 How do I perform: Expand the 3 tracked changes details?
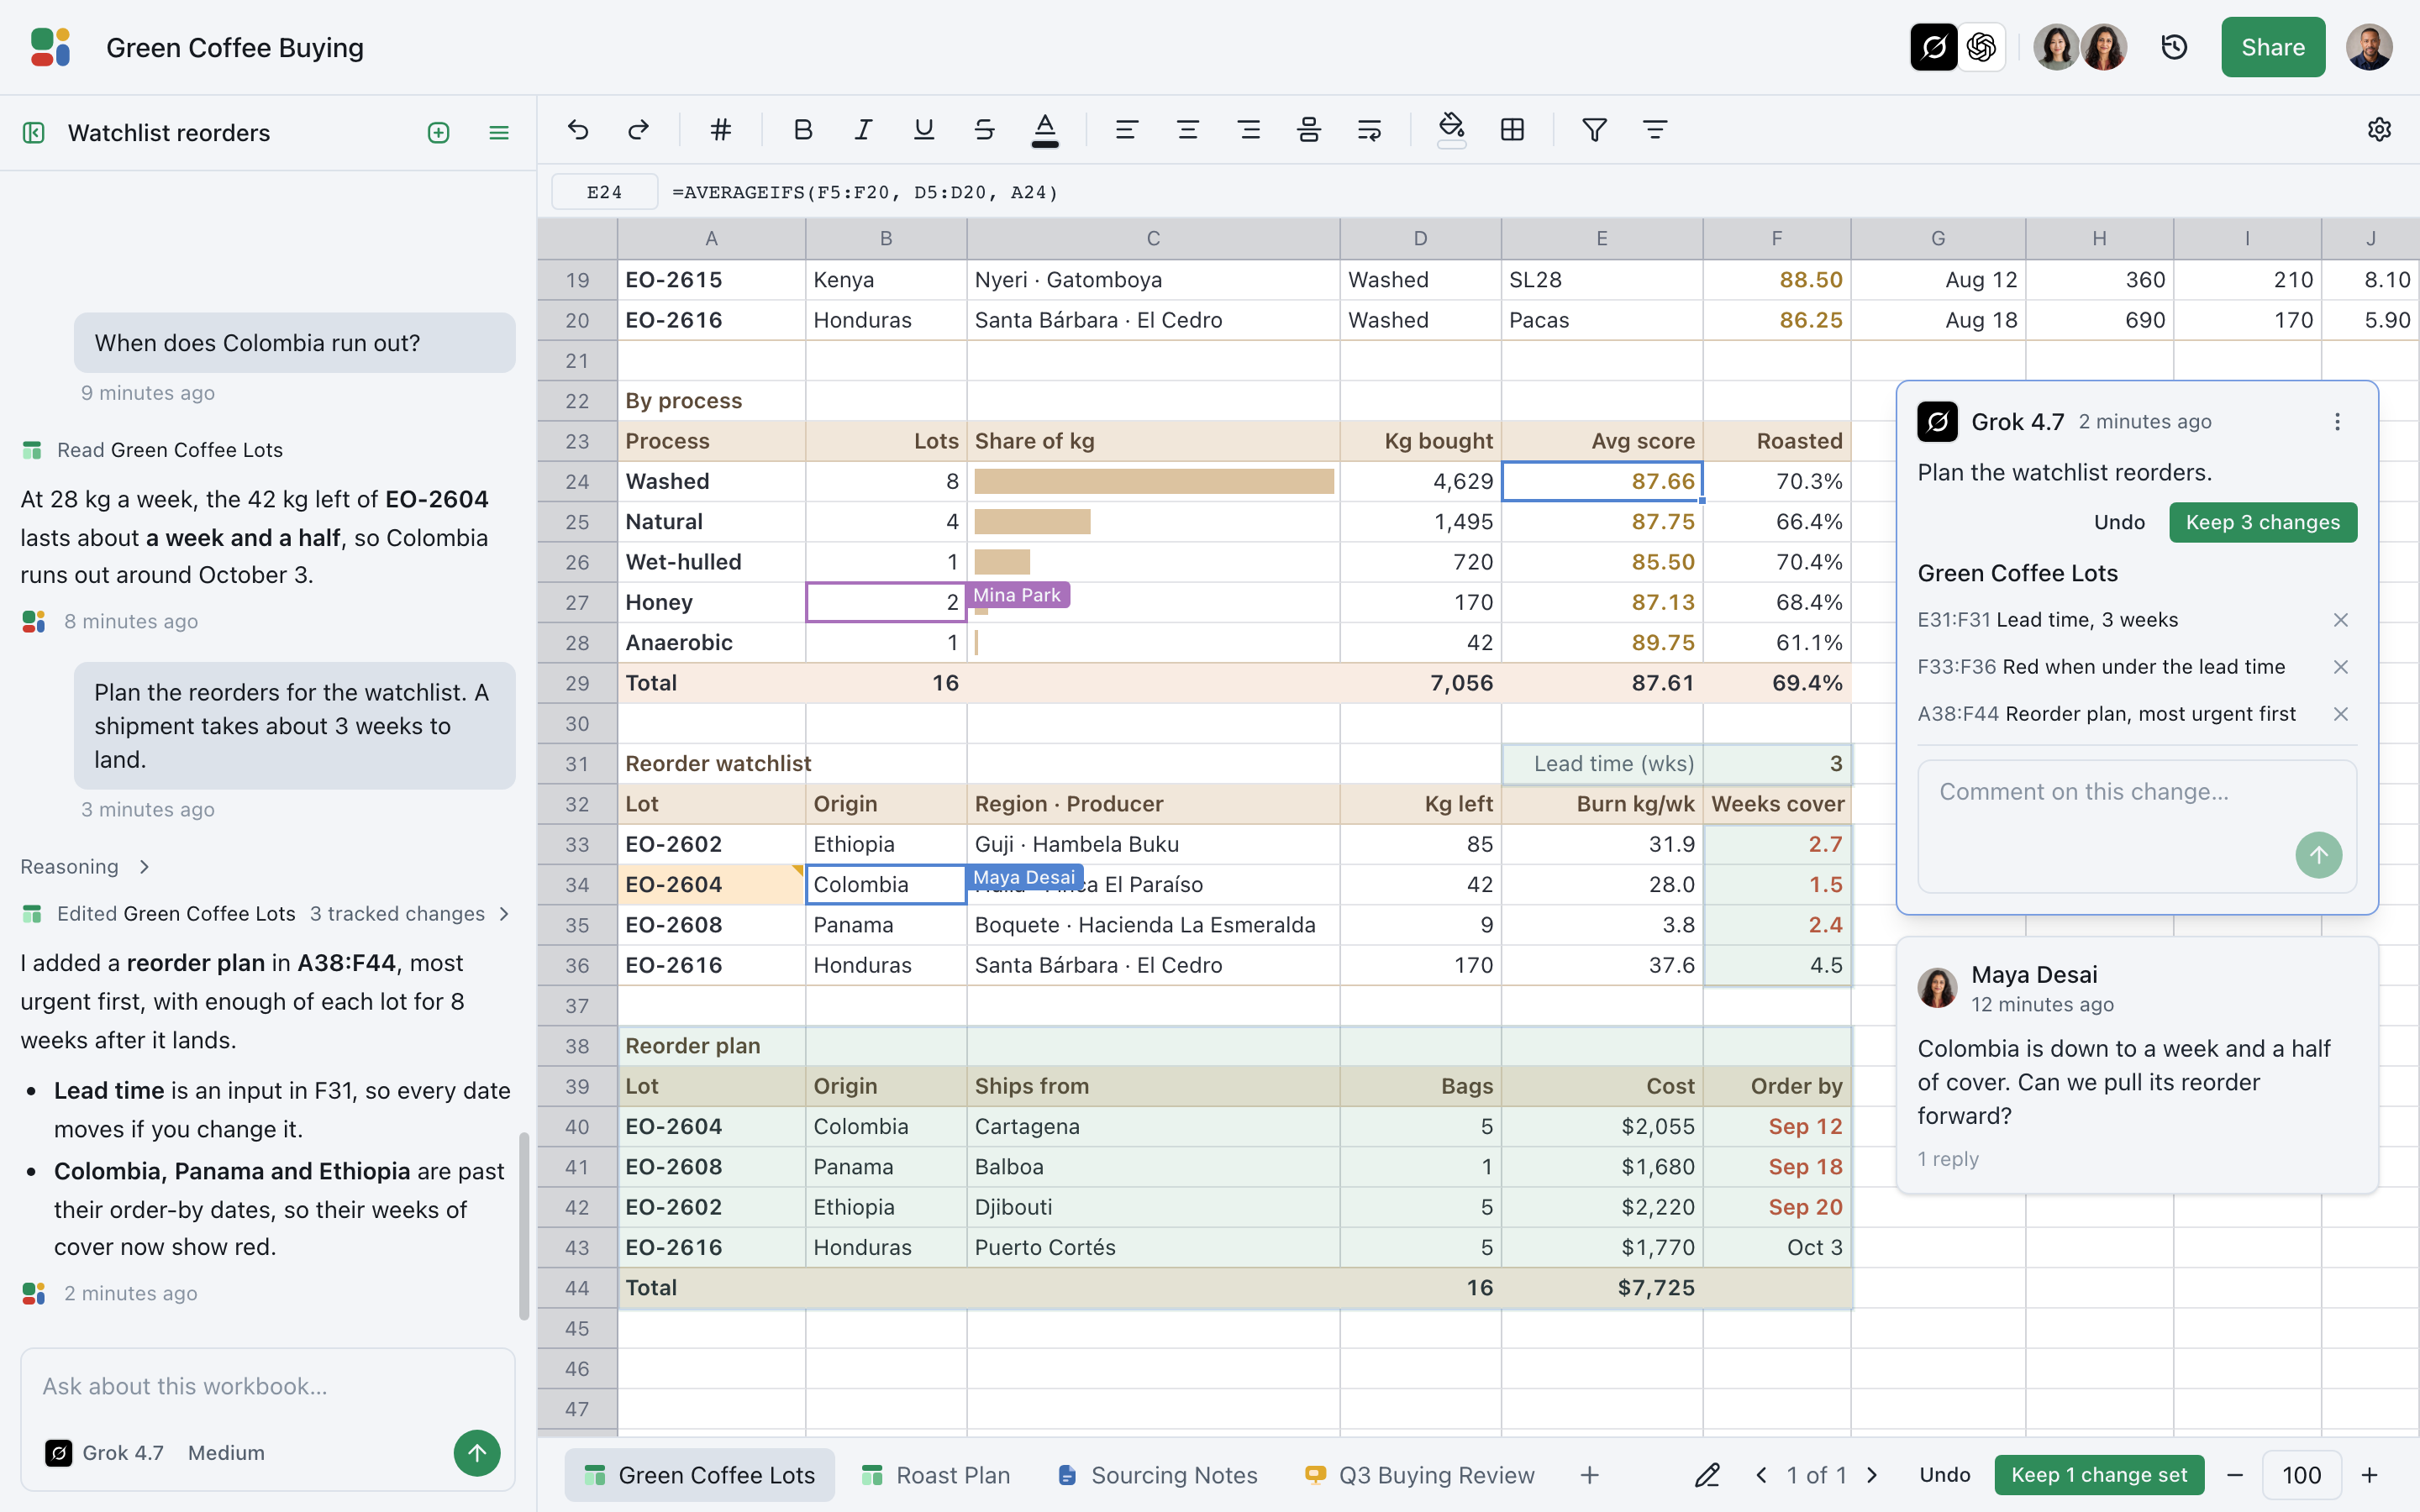(x=408, y=914)
